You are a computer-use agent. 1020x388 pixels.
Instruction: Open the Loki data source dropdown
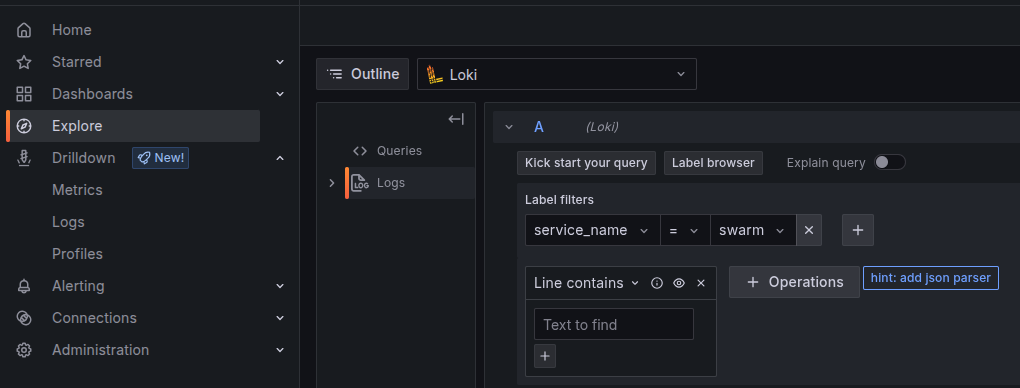click(557, 74)
